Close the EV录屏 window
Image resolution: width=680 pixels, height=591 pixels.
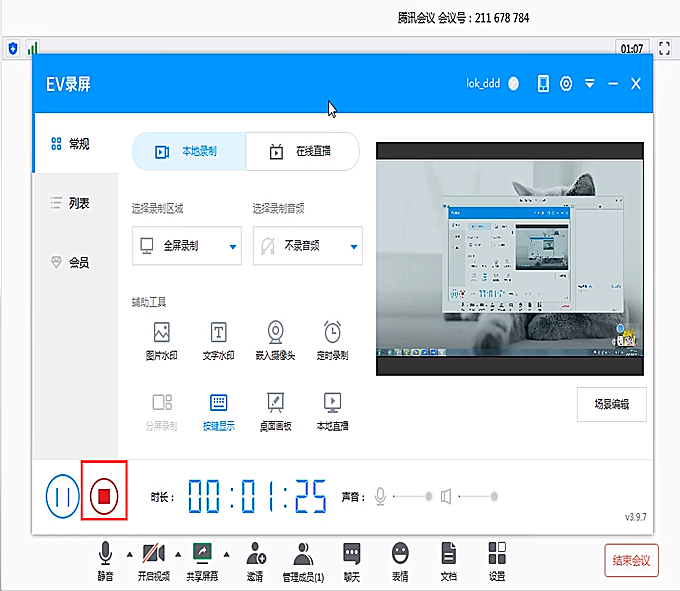[636, 83]
